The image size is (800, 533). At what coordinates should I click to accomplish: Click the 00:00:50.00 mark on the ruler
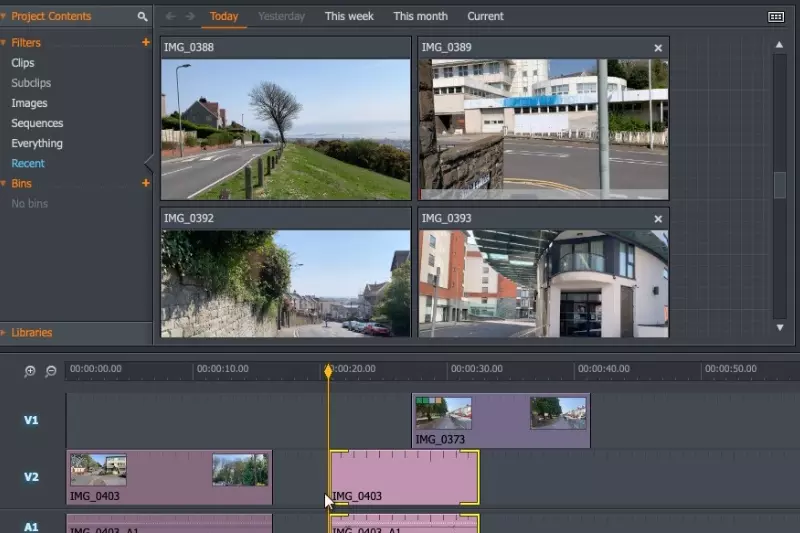pos(731,369)
